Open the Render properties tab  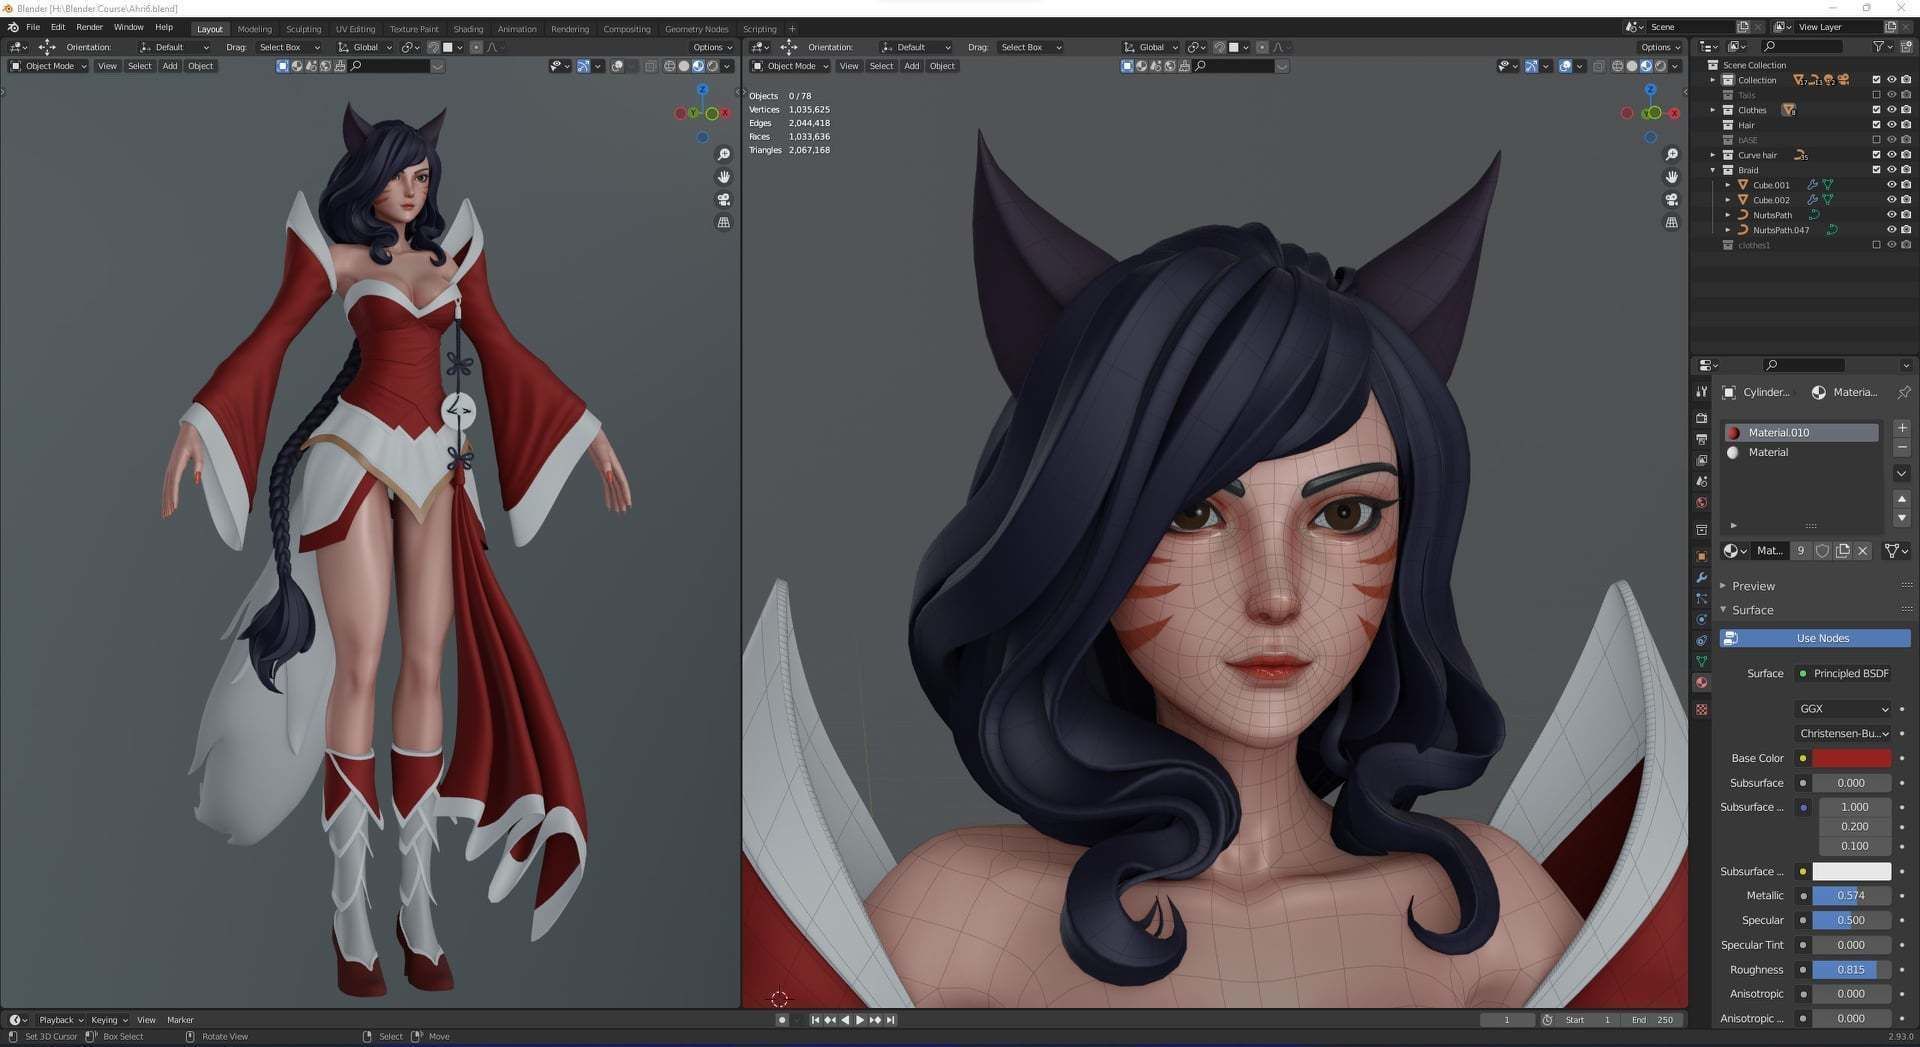(x=1701, y=418)
